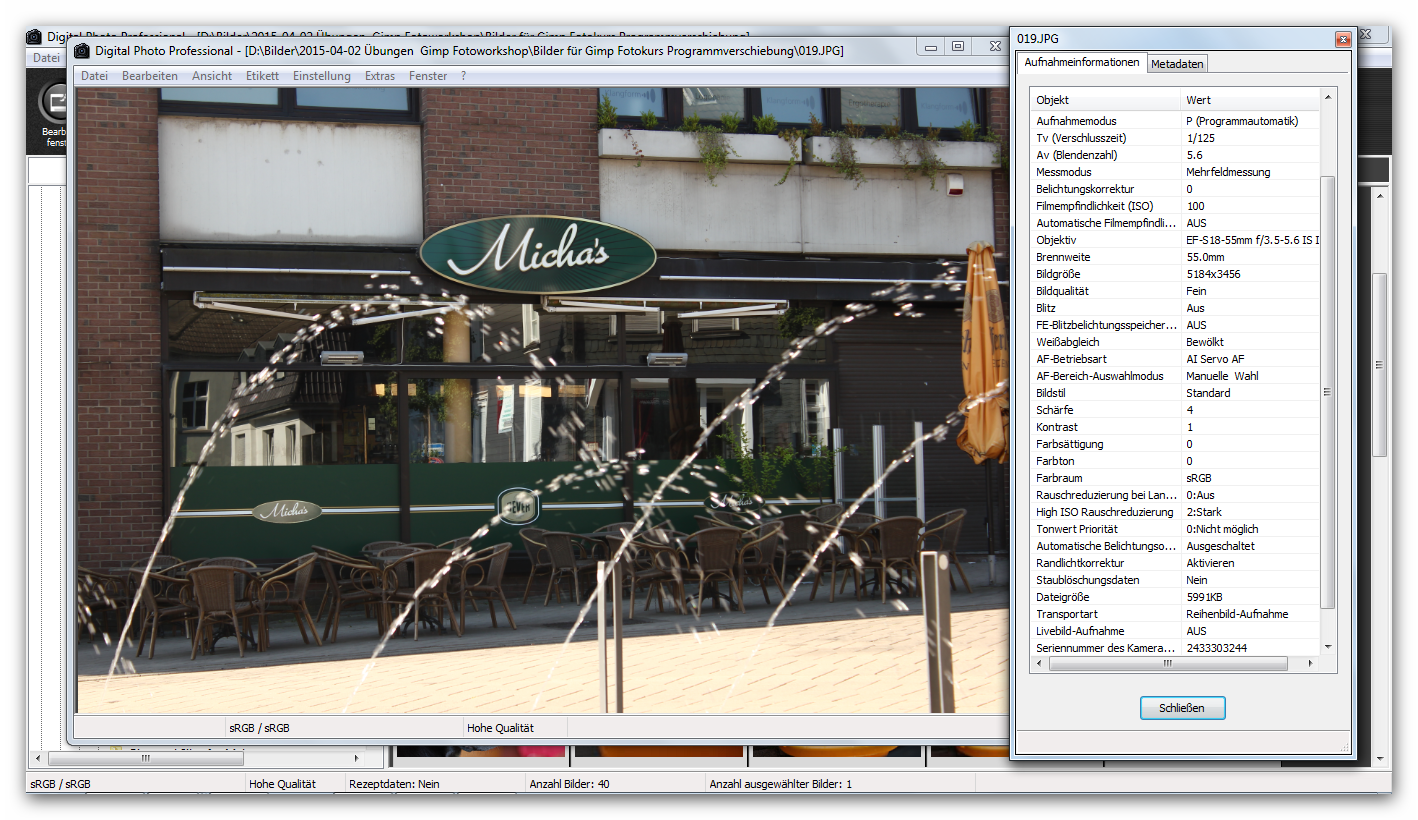This screenshot has height=820, width=1418.
Task: Click the info list horizontal scroll-right arrow
Action: click(x=1311, y=664)
